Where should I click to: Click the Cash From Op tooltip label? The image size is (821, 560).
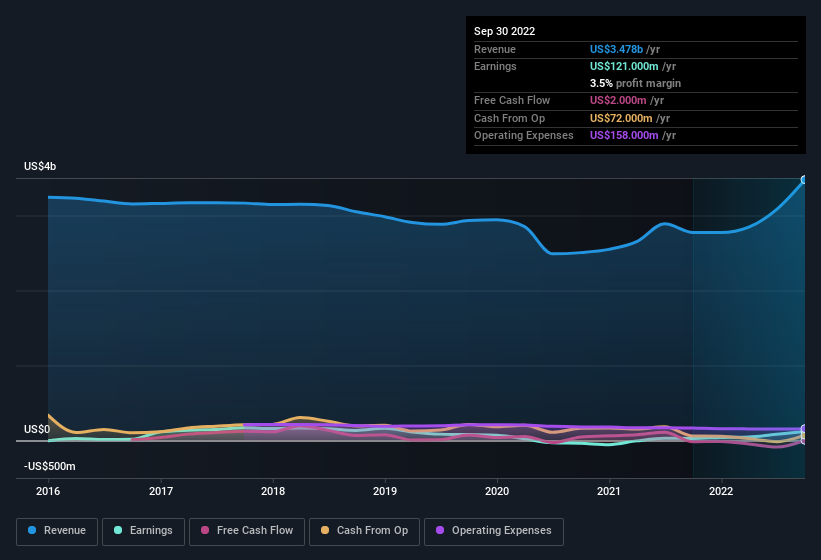click(x=509, y=118)
